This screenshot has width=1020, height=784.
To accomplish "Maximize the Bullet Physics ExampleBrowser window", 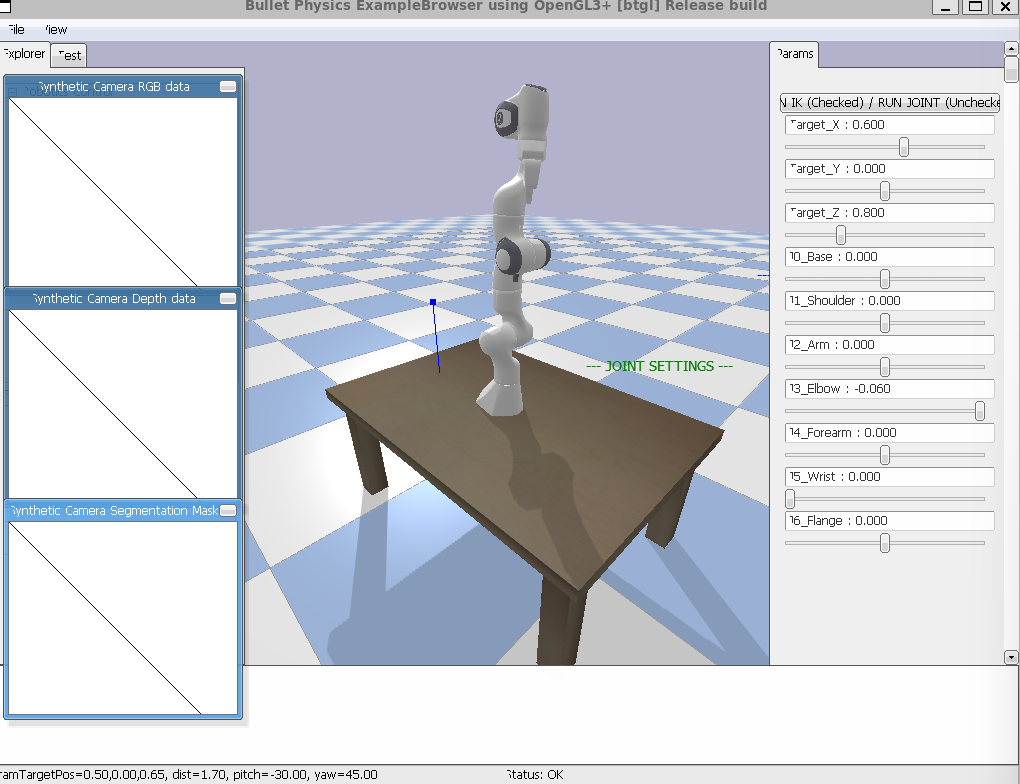I will (x=974, y=7).
